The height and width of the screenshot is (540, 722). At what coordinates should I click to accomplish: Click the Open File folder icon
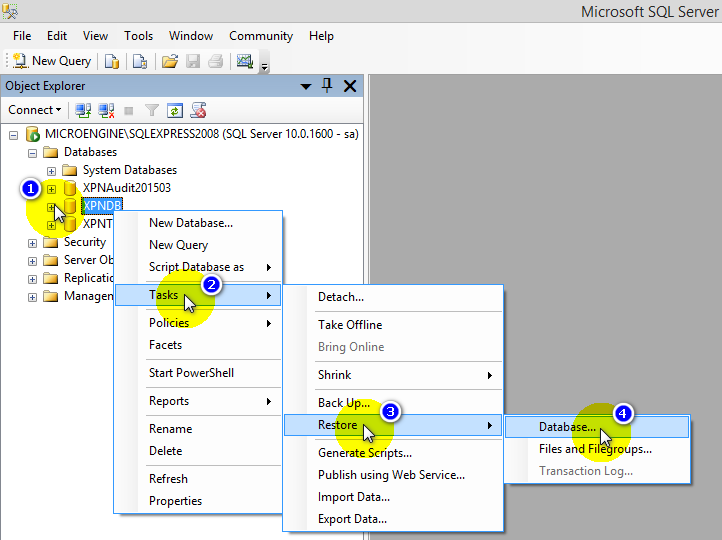point(170,61)
